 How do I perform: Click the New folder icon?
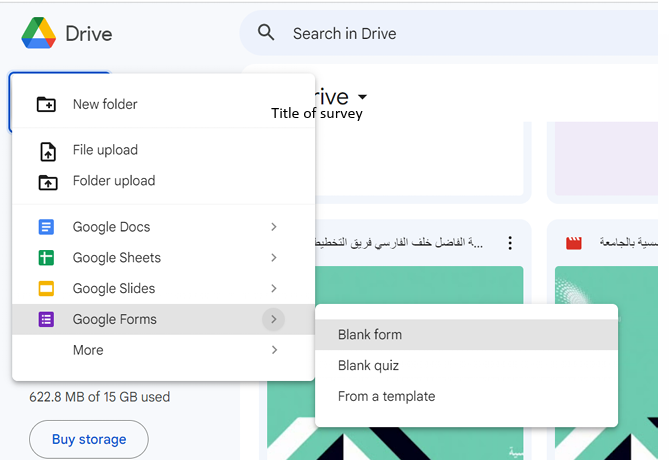[x=46, y=104]
